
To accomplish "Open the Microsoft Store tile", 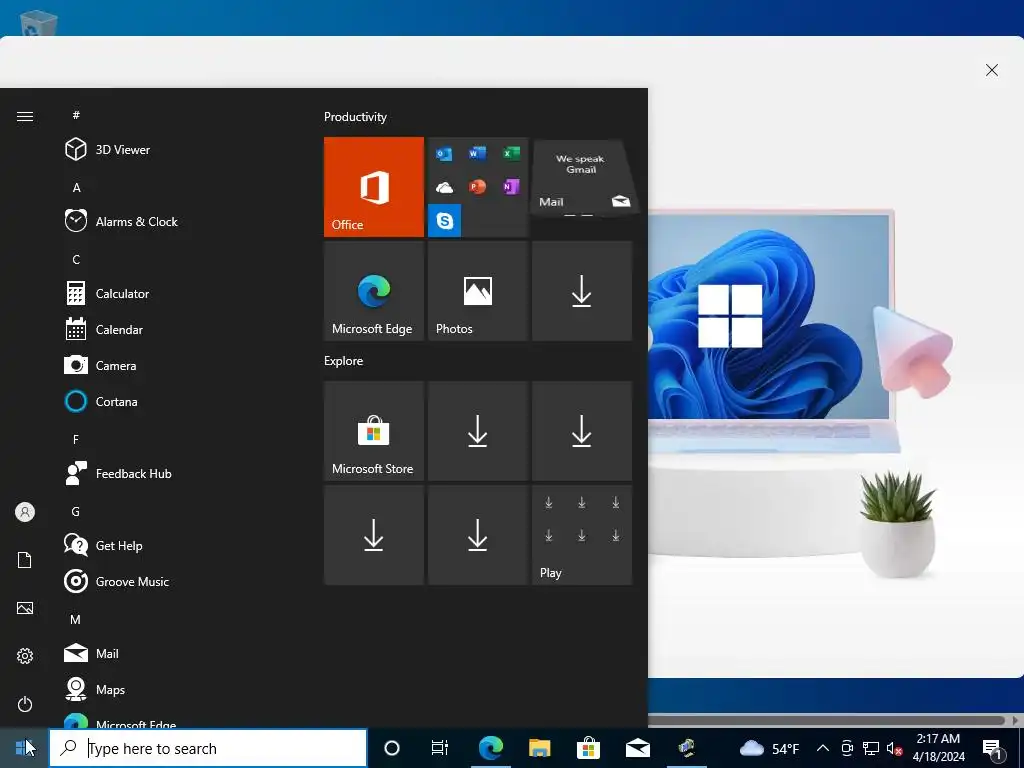I will click(374, 431).
